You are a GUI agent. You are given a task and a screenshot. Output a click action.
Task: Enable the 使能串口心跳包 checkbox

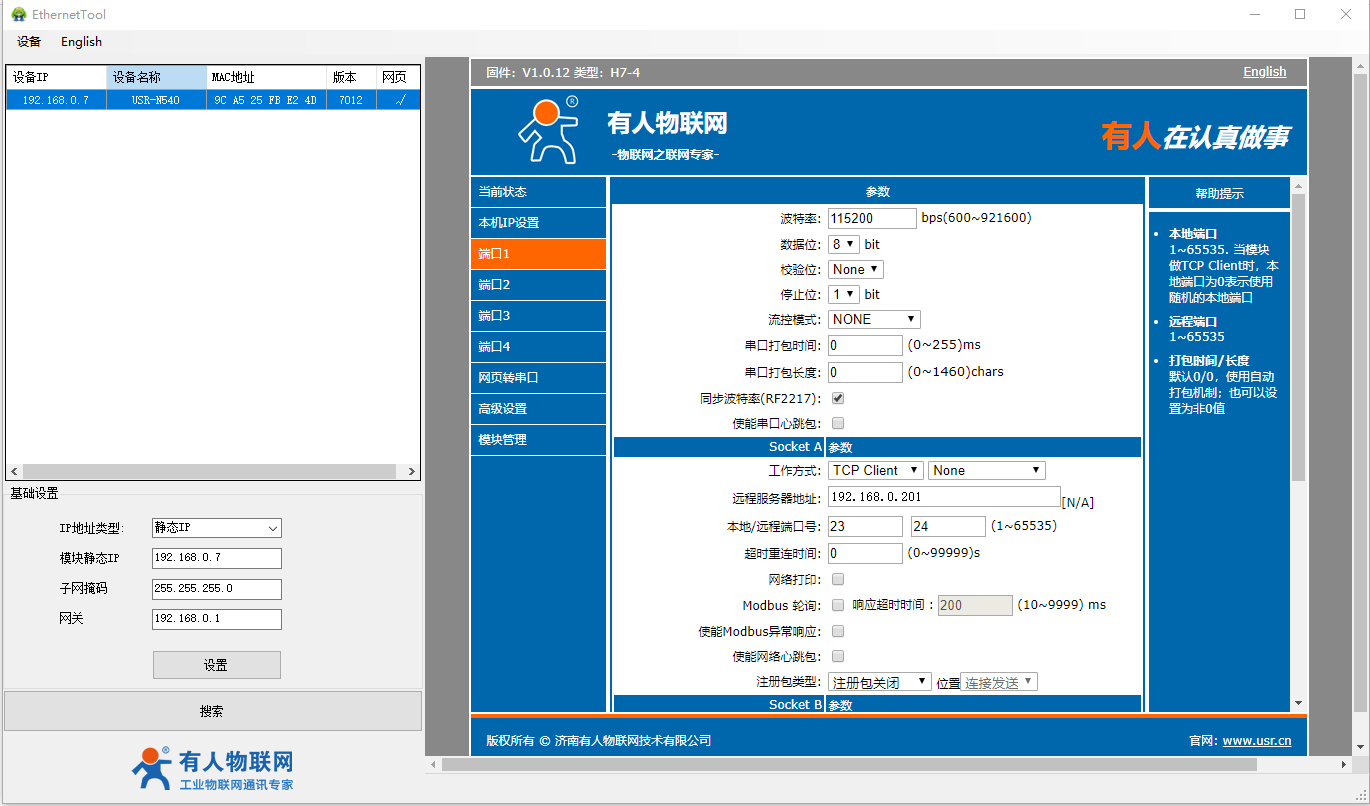tap(838, 423)
